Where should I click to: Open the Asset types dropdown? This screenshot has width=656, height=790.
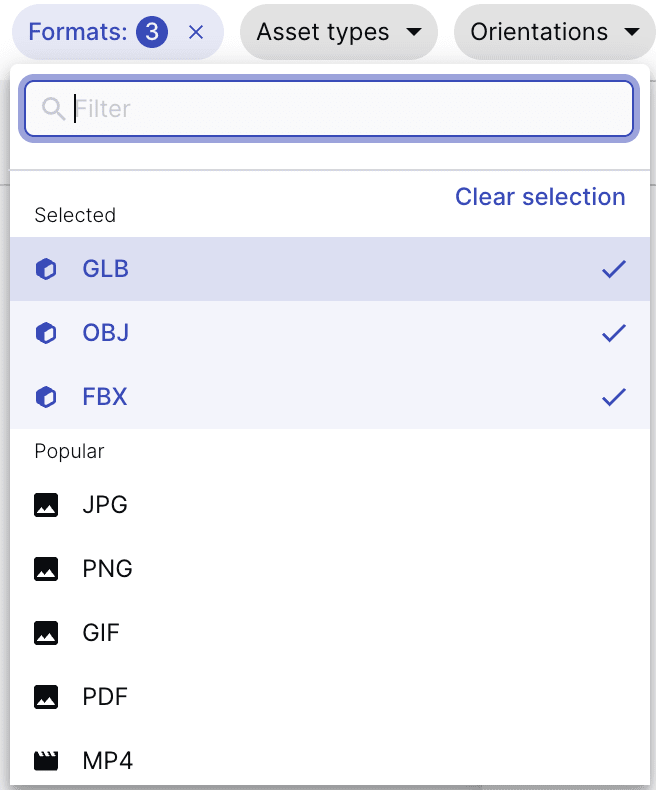click(339, 32)
